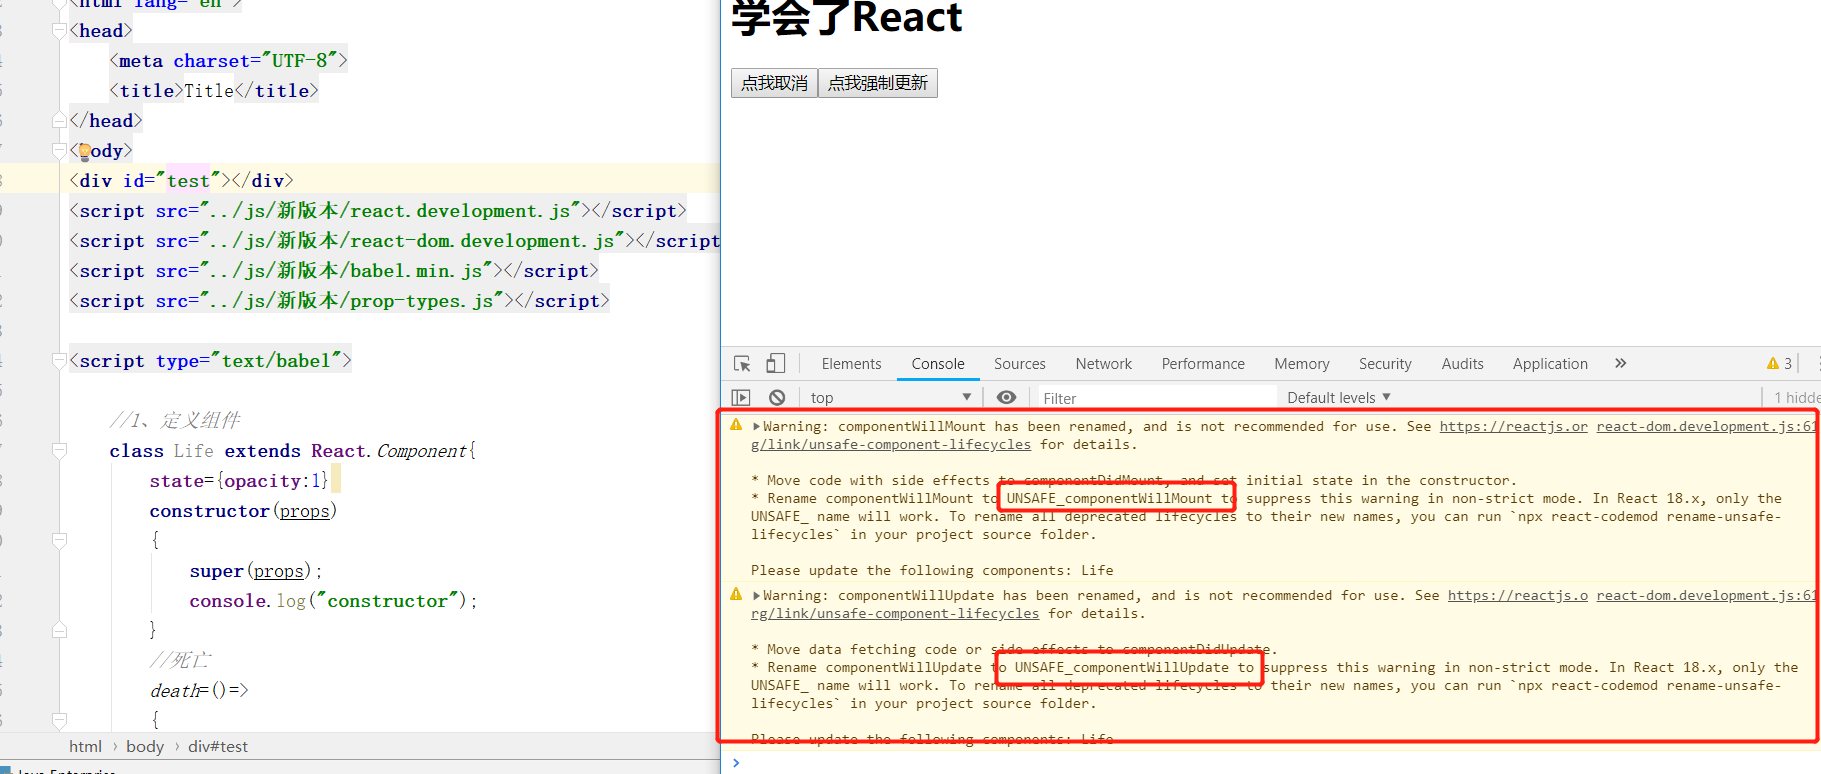Click the super(props) call in the constructor
1821x774 pixels.
coord(256,571)
